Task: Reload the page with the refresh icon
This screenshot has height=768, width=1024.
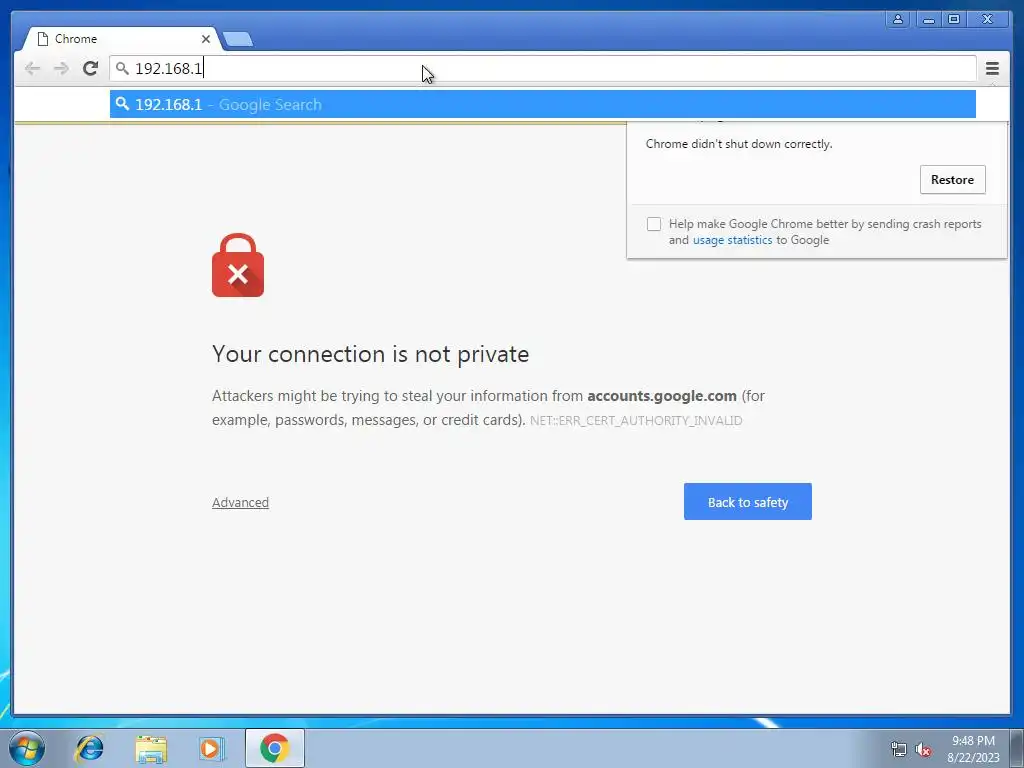Action: click(90, 68)
